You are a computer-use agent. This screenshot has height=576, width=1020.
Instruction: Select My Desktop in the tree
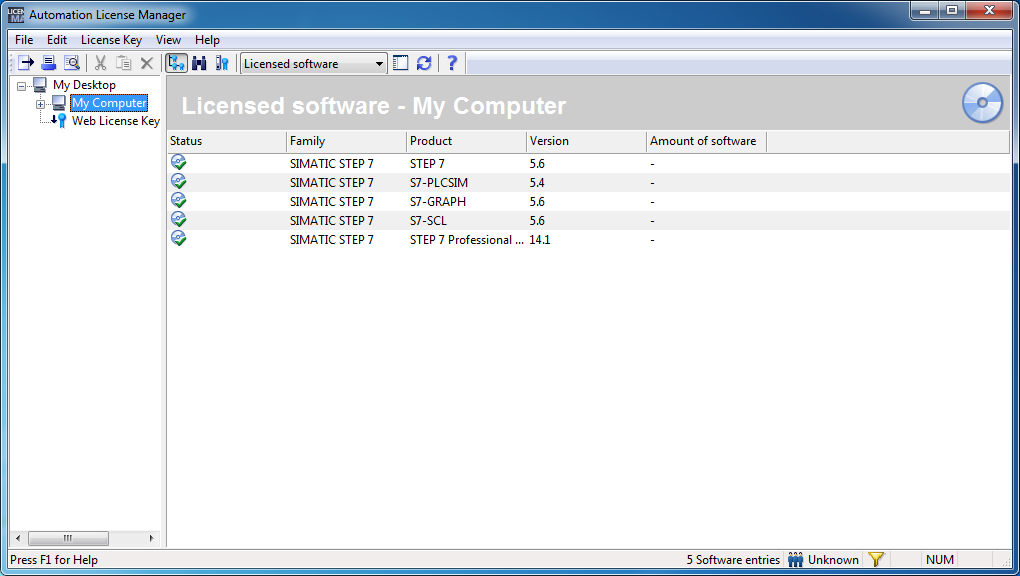point(85,85)
